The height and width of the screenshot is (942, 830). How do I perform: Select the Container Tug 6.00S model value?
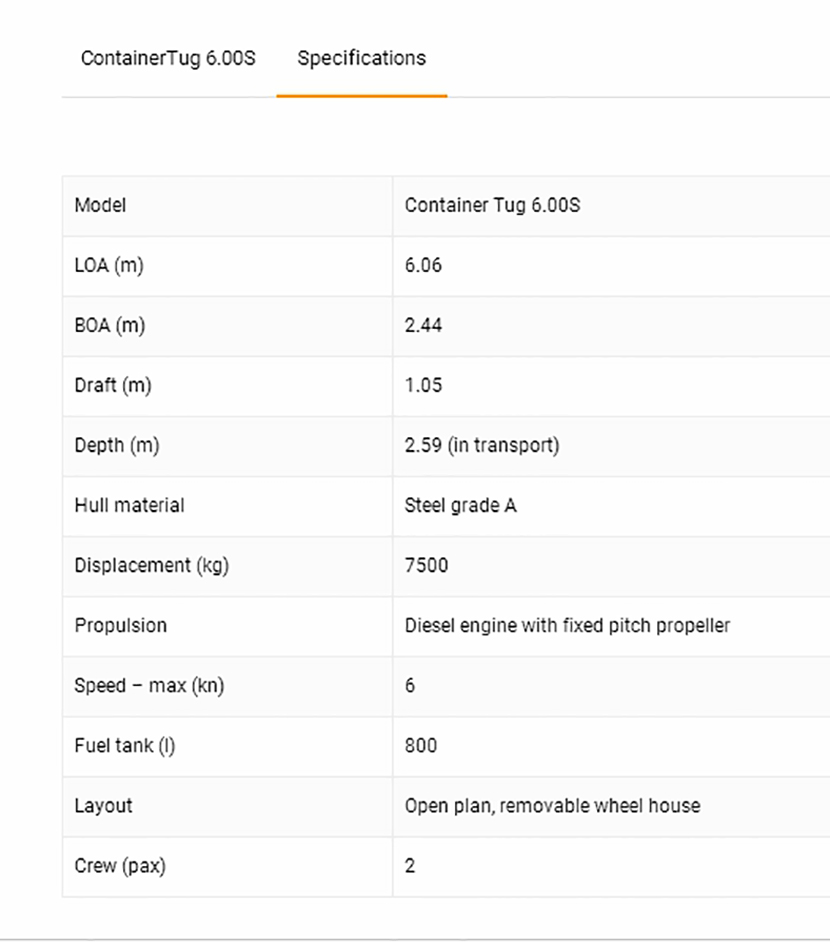coord(492,206)
